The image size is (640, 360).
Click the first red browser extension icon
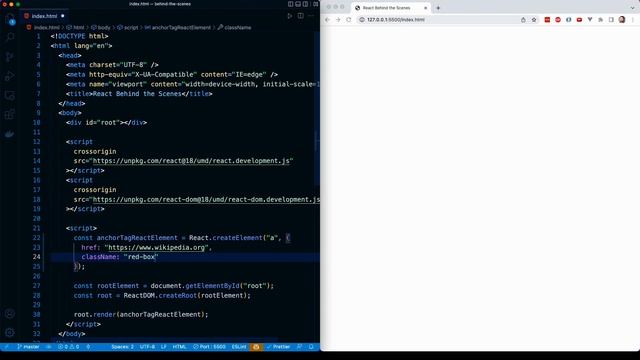547,20
